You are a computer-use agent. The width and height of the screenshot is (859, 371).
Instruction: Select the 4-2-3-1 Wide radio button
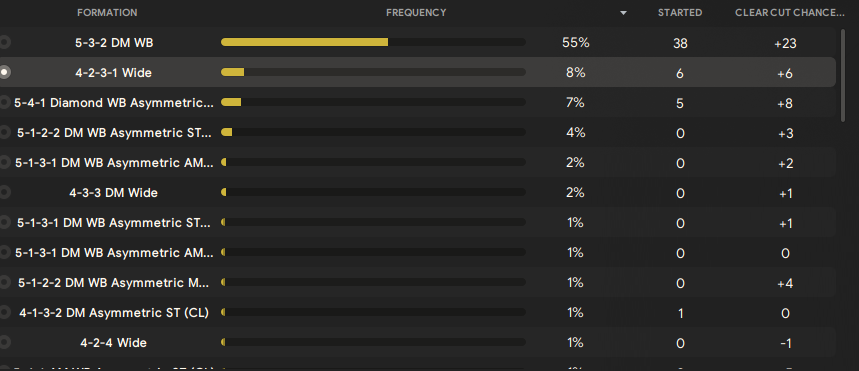click(x=4, y=72)
